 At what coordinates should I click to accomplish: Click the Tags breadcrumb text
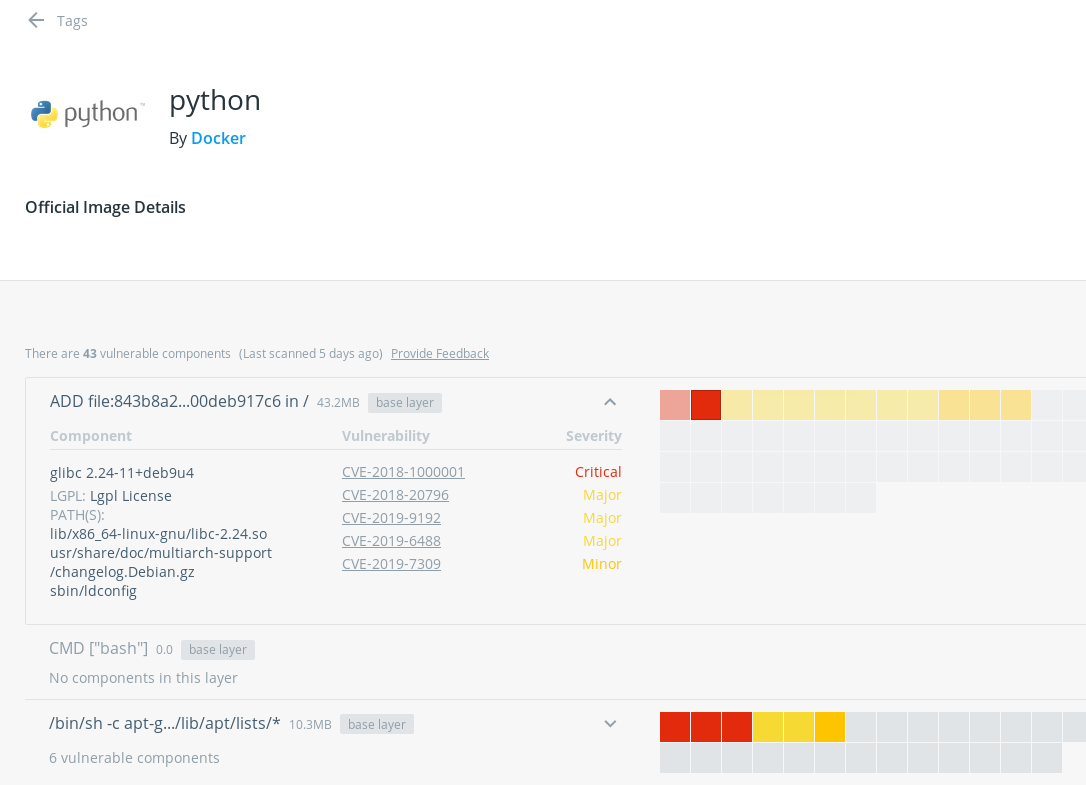pos(72,20)
